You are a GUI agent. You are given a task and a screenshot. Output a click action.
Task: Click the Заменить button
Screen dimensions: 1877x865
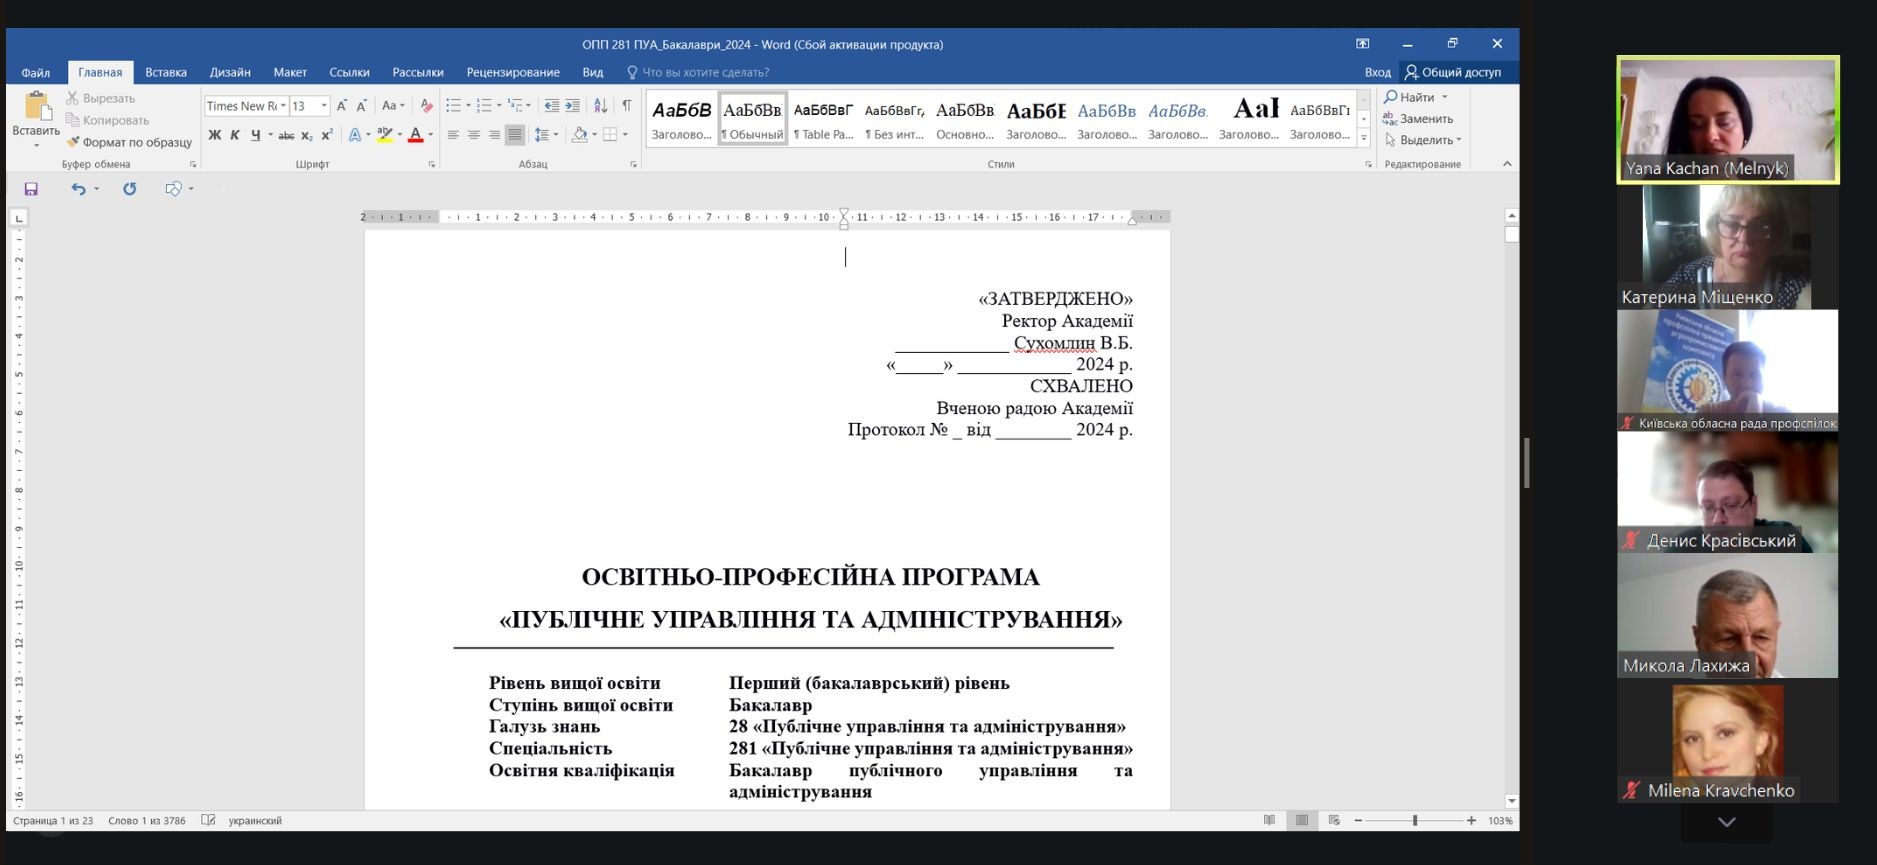point(1418,118)
